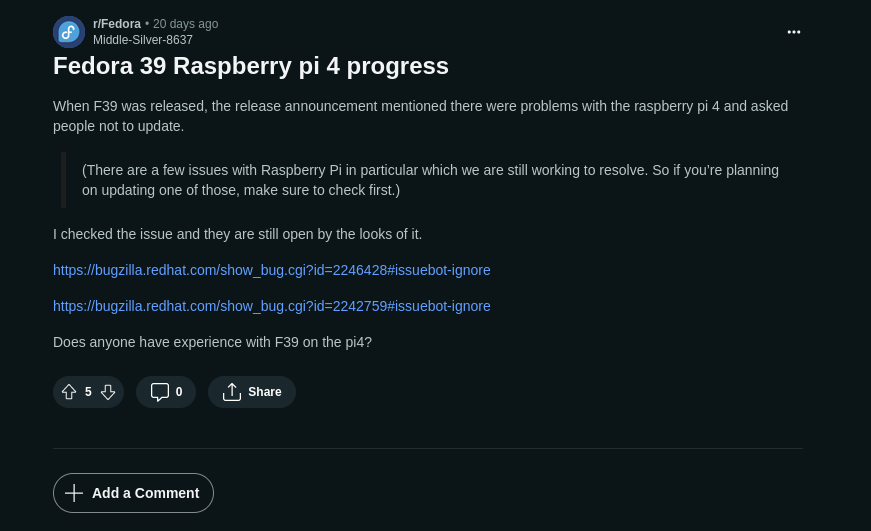This screenshot has width=871, height=531.
Task: Go to the r/Fedora community link
Action: [117, 24]
